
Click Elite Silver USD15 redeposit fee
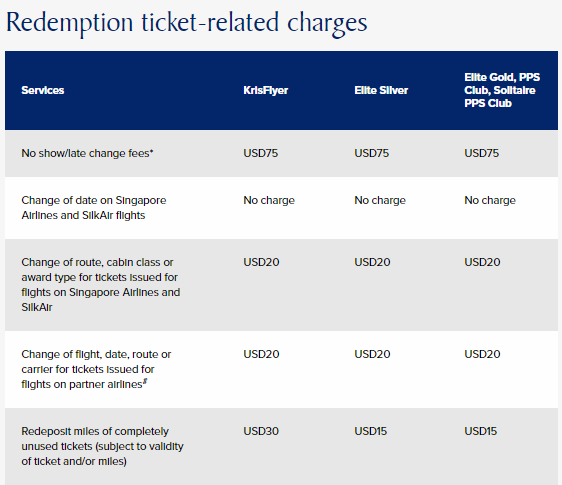(371, 431)
